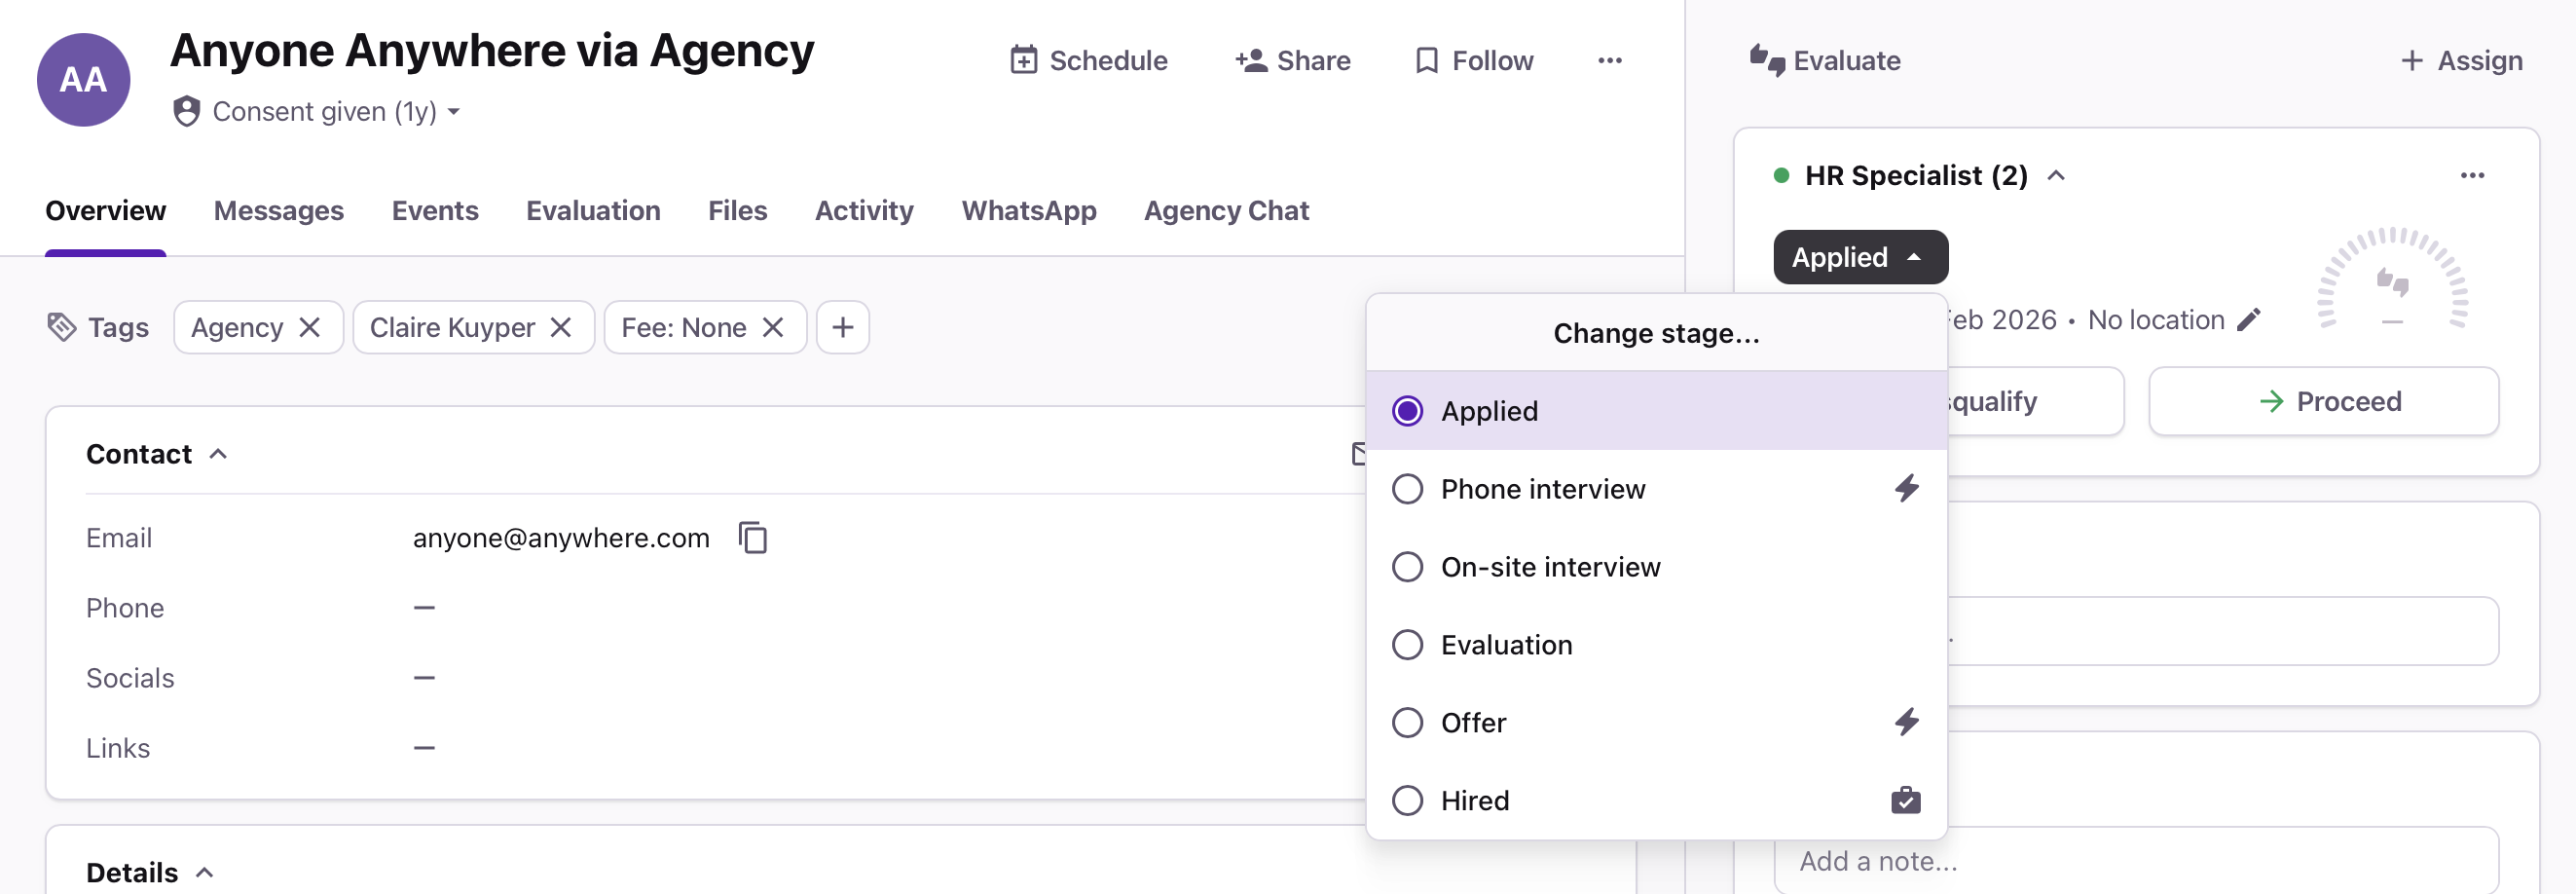Click the Tags label icon
This screenshot has height=894, width=2576.
(62, 327)
